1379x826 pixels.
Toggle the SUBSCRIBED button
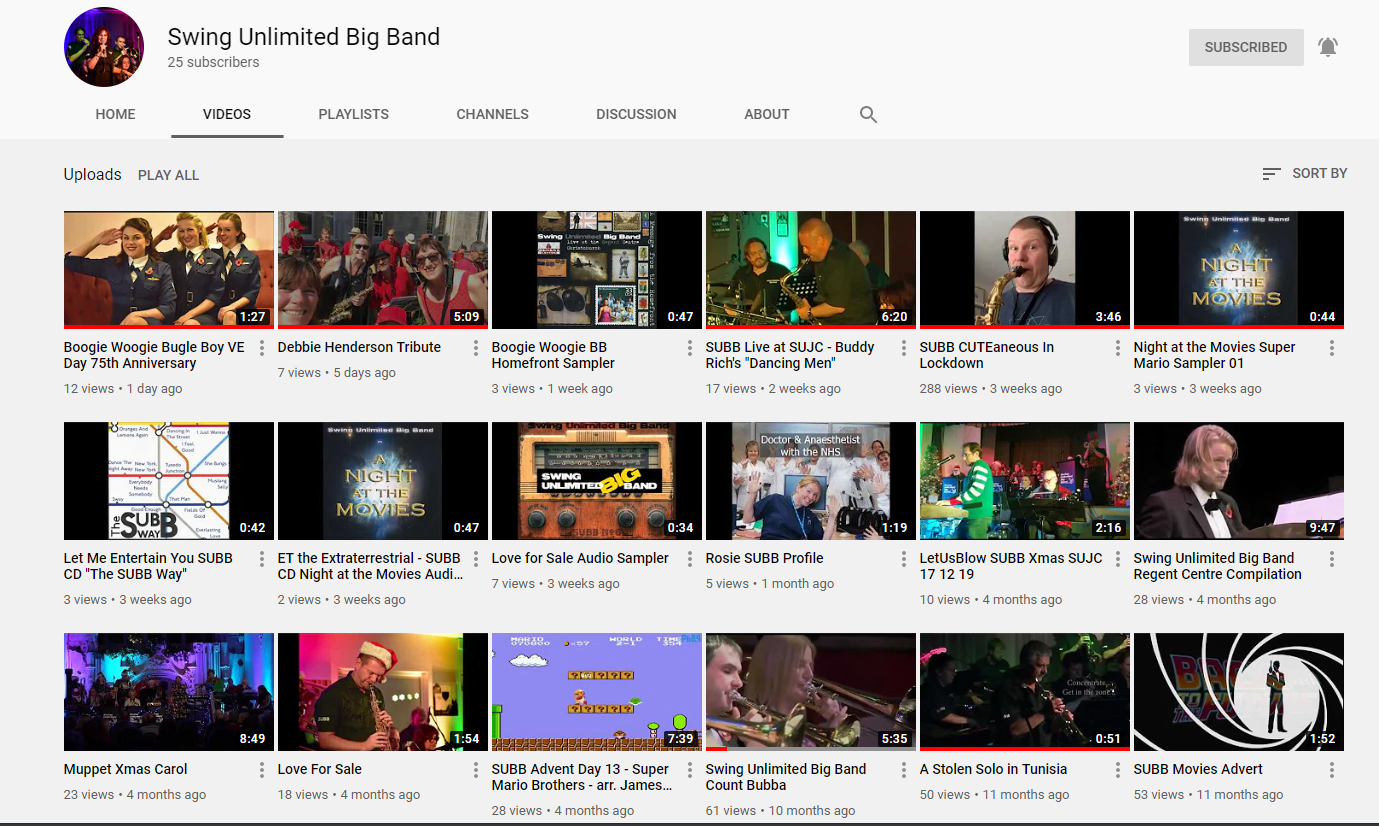coord(1245,47)
